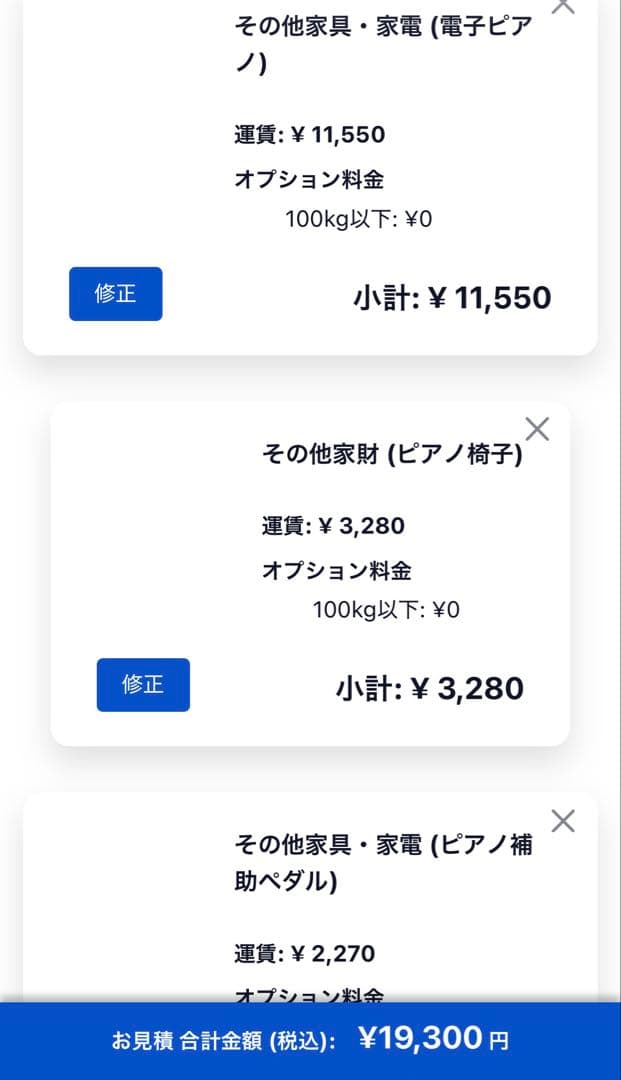Tap the お見積 合計金額 (税込) label

coord(223,1041)
